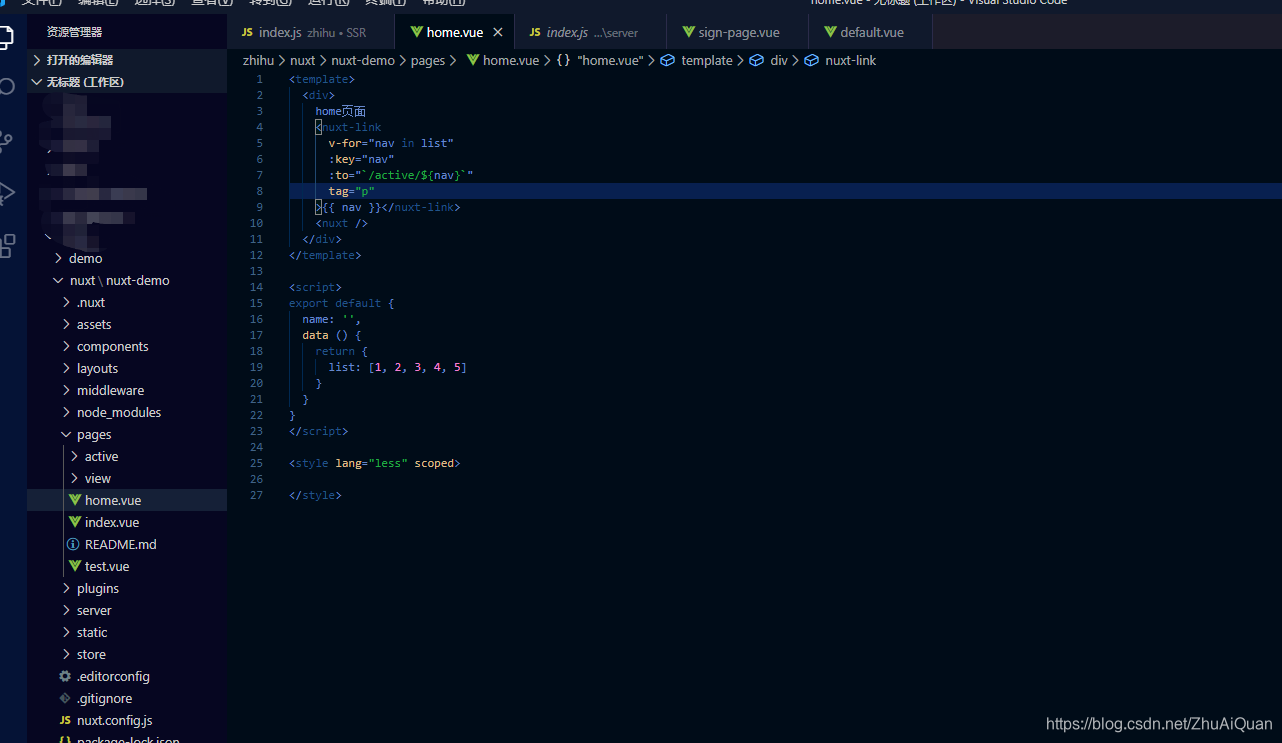1282x743 pixels.
Task: Click line number 19 in the gutter
Action: [x=257, y=367]
